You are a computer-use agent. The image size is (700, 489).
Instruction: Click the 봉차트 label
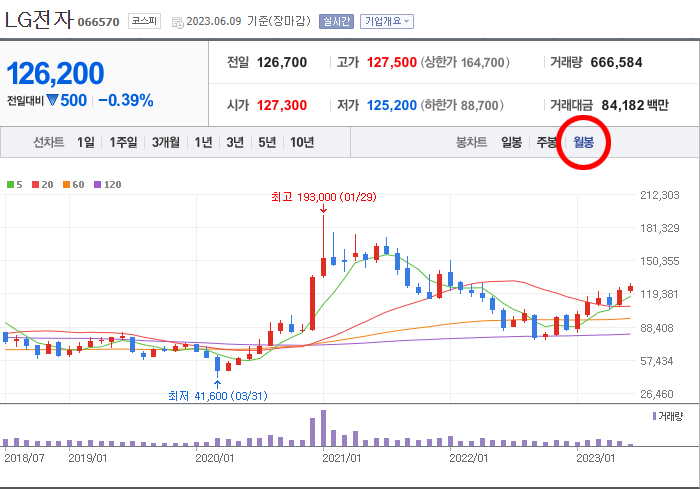click(471, 142)
